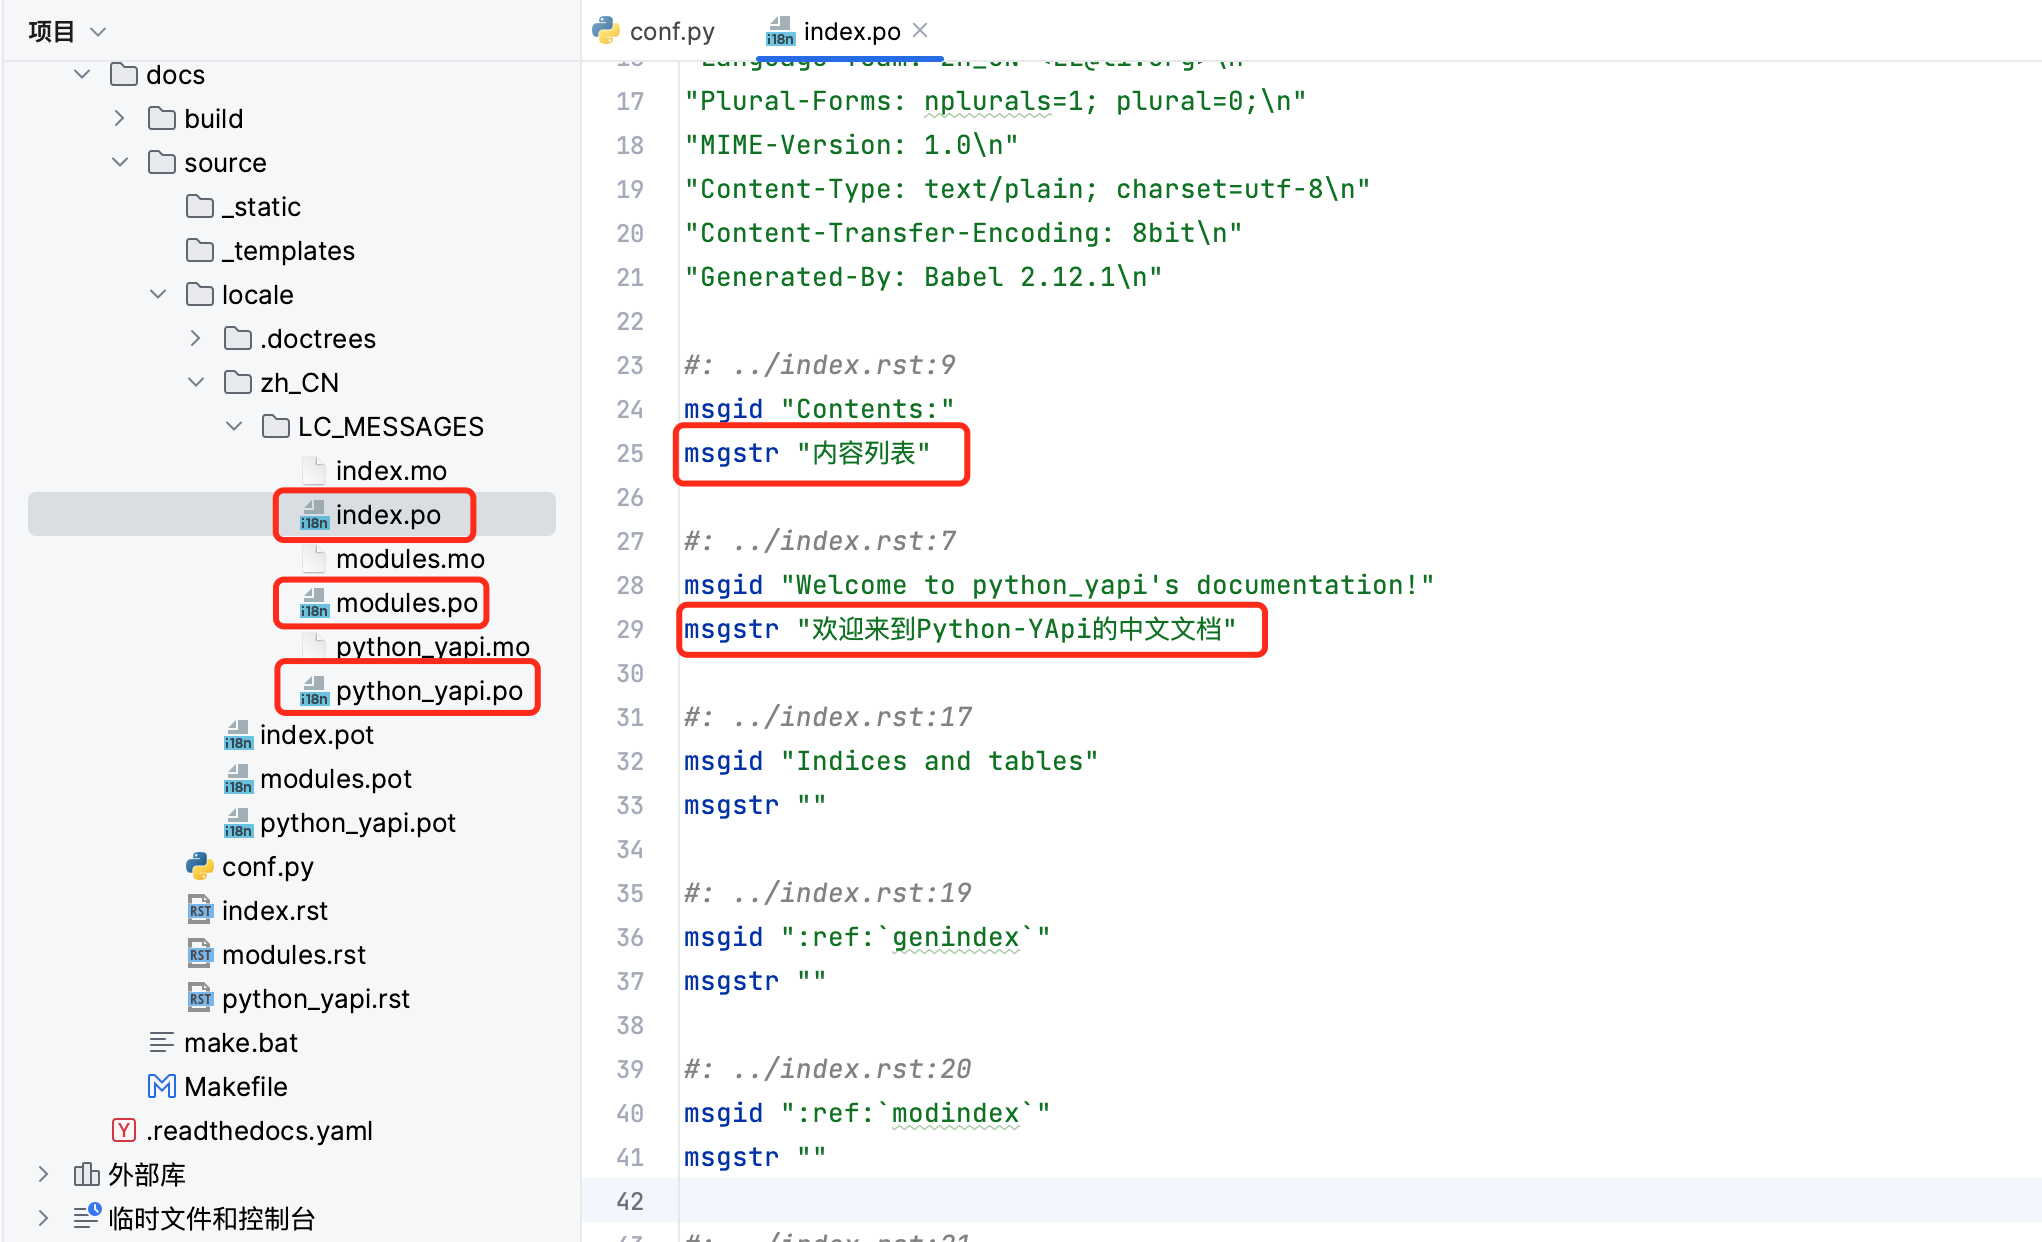Select python_yapi.rst file in tree
The image size is (2042, 1242).
tap(315, 998)
